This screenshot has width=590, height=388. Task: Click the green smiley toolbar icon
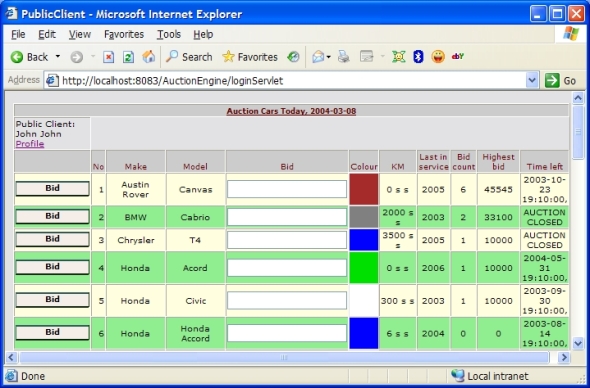(x=398, y=57)
